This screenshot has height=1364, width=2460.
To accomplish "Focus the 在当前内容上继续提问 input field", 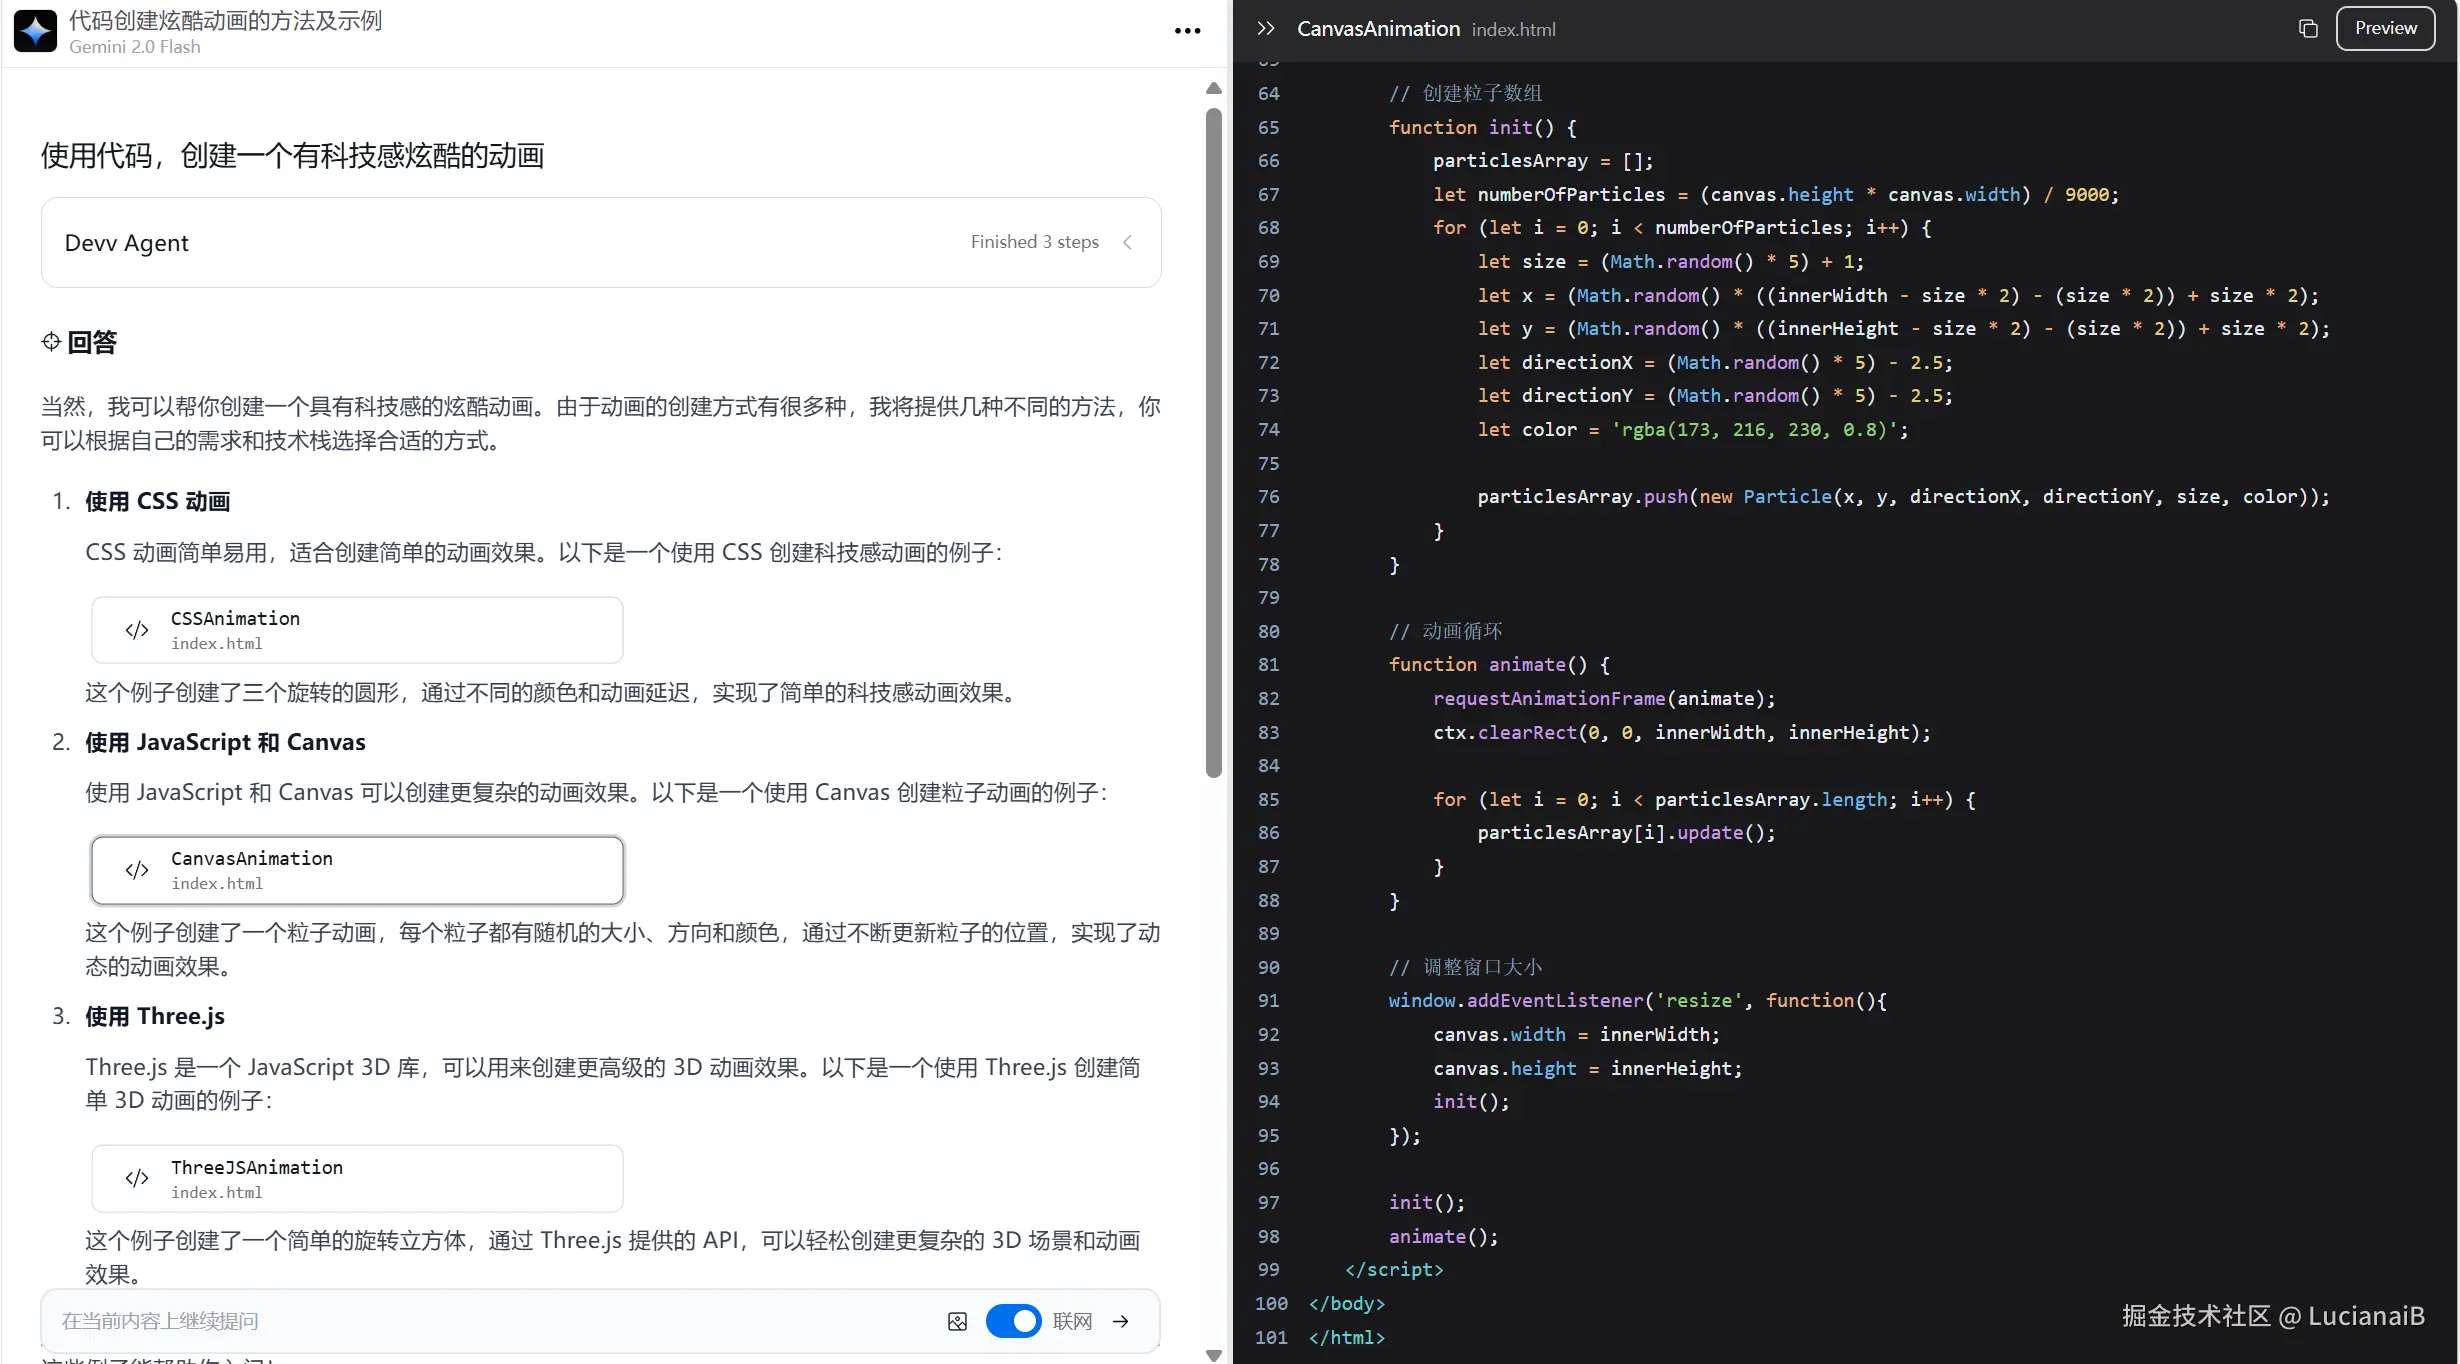I will pos(495,1322).
